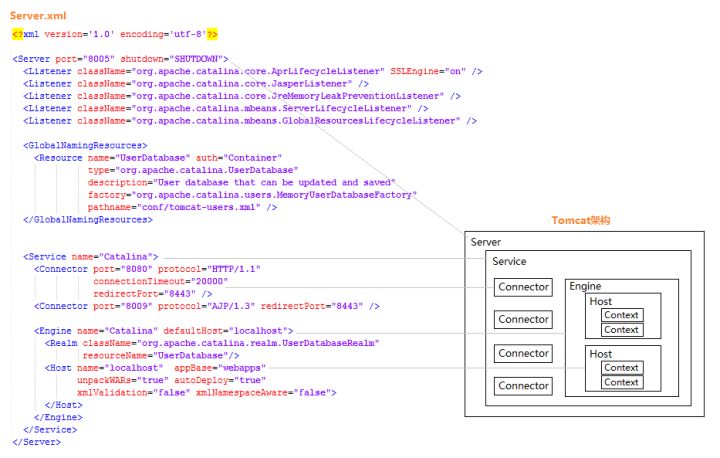Click the orange "Tomcat架构" diagram title
This screenshot has height=458, width=720.
pos(581,221)
